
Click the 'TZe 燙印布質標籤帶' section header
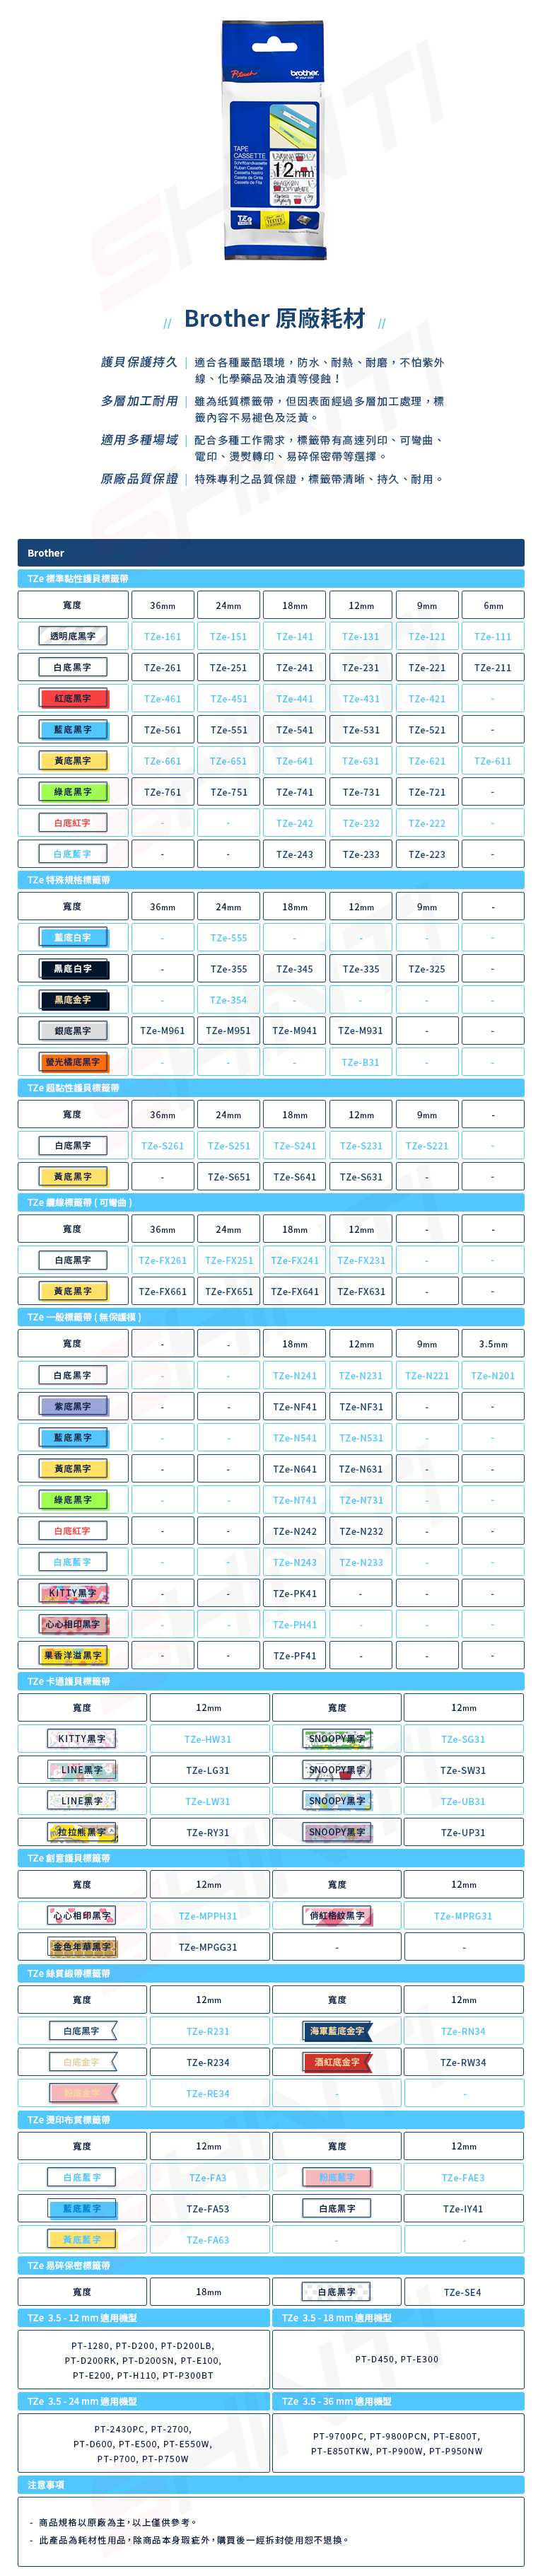point(271,2119)
